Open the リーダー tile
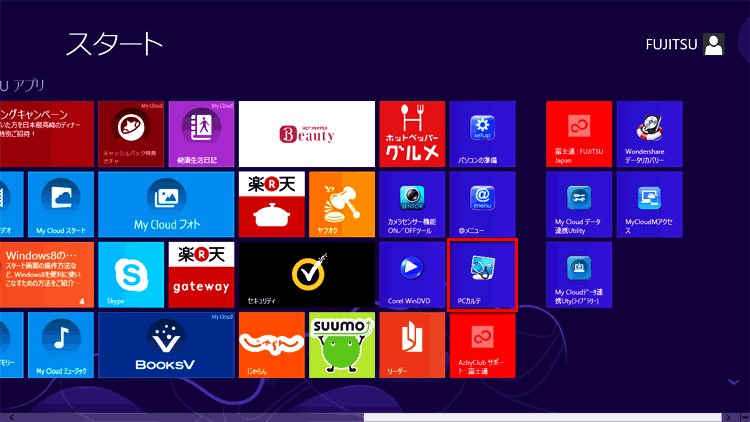 pyautogui.click(x=412, y=345)
